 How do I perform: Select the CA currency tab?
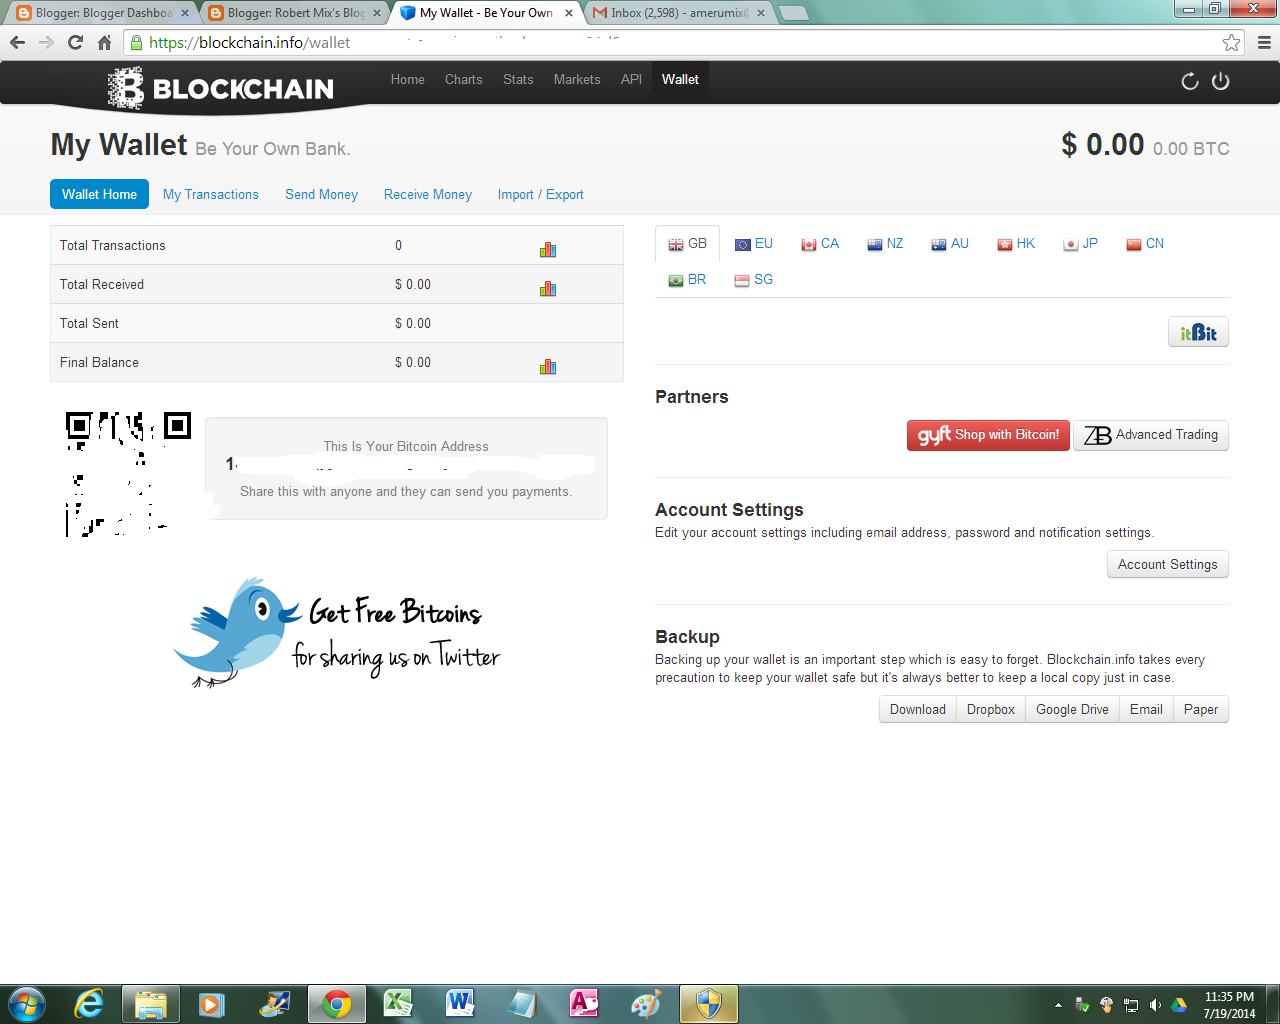pyautogui.click(x=820, y=244)
